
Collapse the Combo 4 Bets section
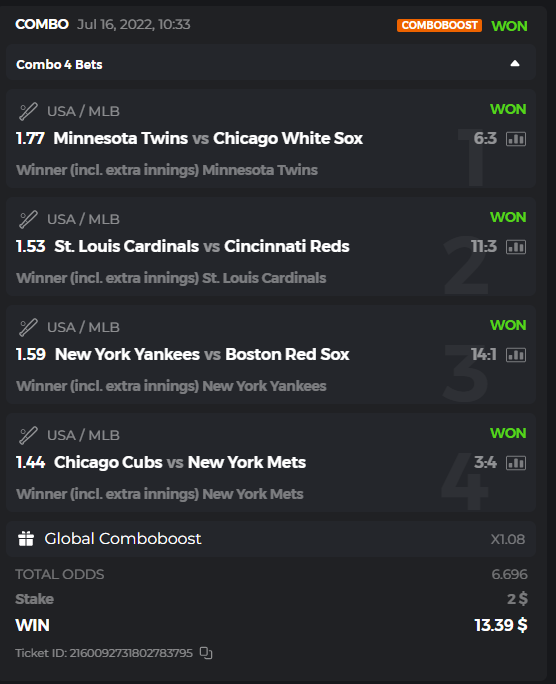coord(515,64)
